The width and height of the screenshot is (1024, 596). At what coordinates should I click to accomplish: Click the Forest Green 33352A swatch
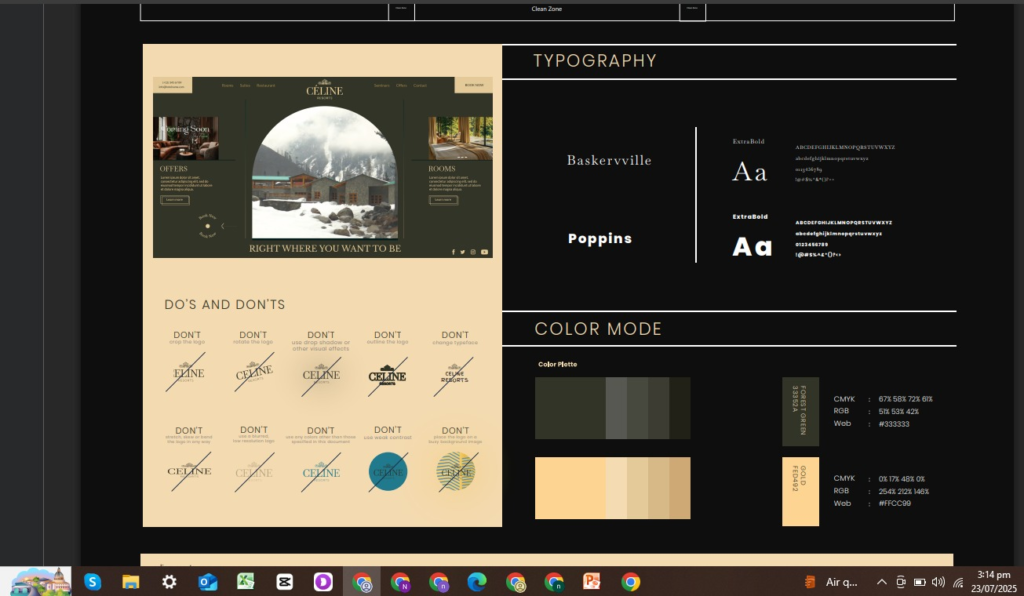click(800, 411)
